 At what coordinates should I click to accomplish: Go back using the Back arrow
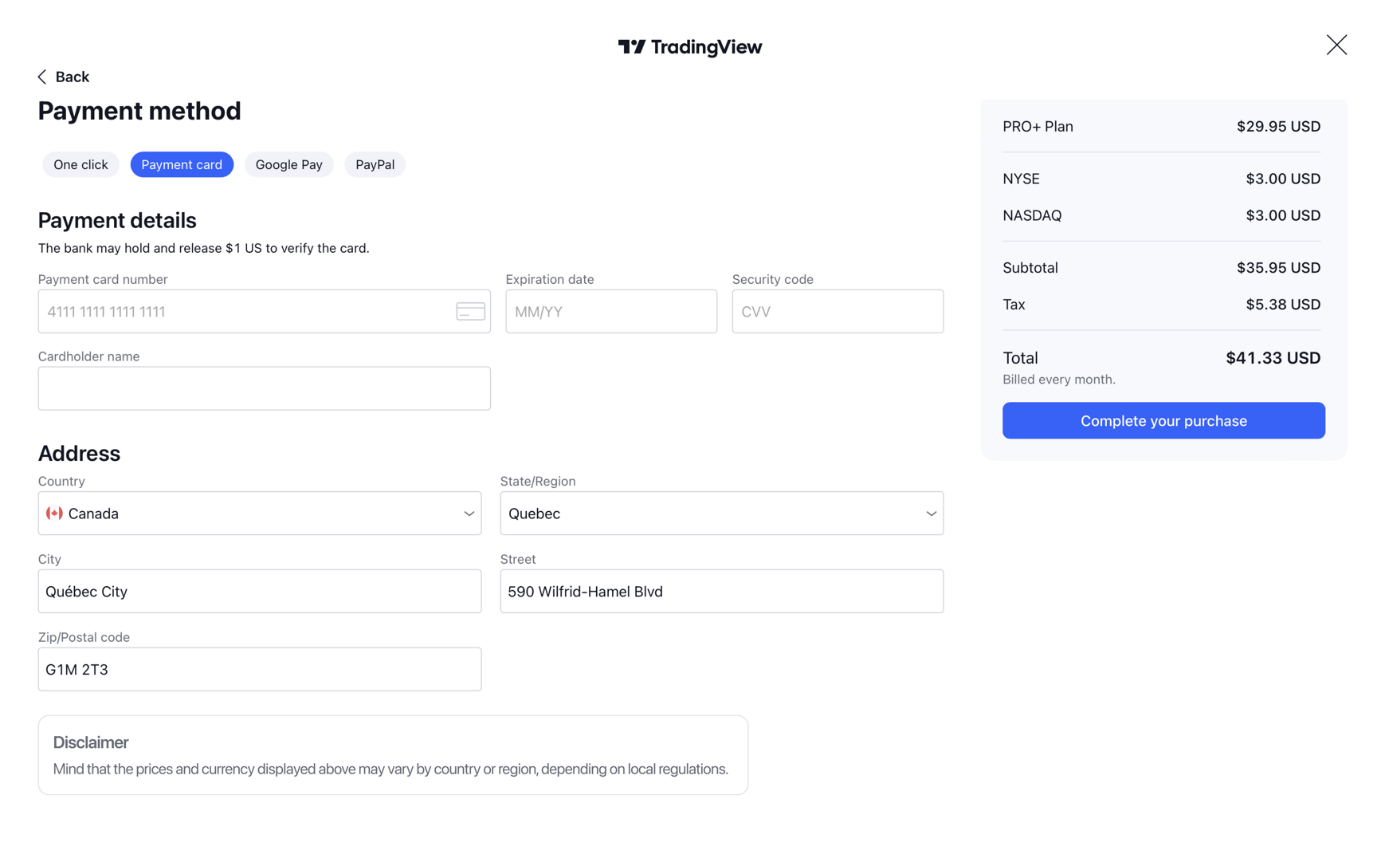(x=64, y=77)
